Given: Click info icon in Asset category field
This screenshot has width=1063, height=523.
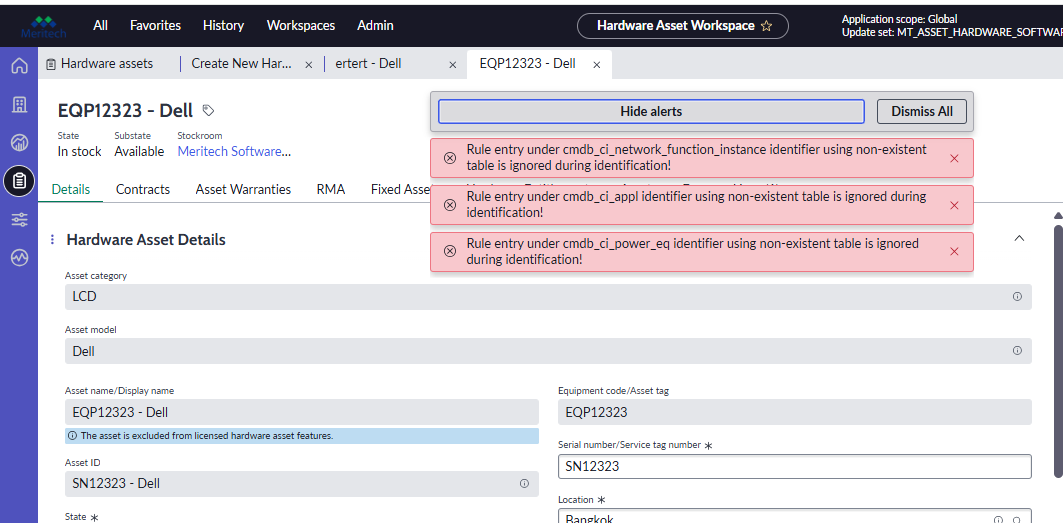Looking at the screenshot, I should point(1017,296).
